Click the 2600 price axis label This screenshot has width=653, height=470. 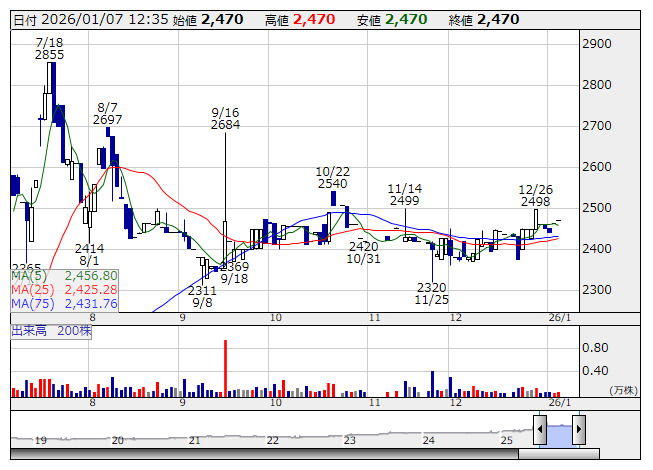[x=597, y=167]
